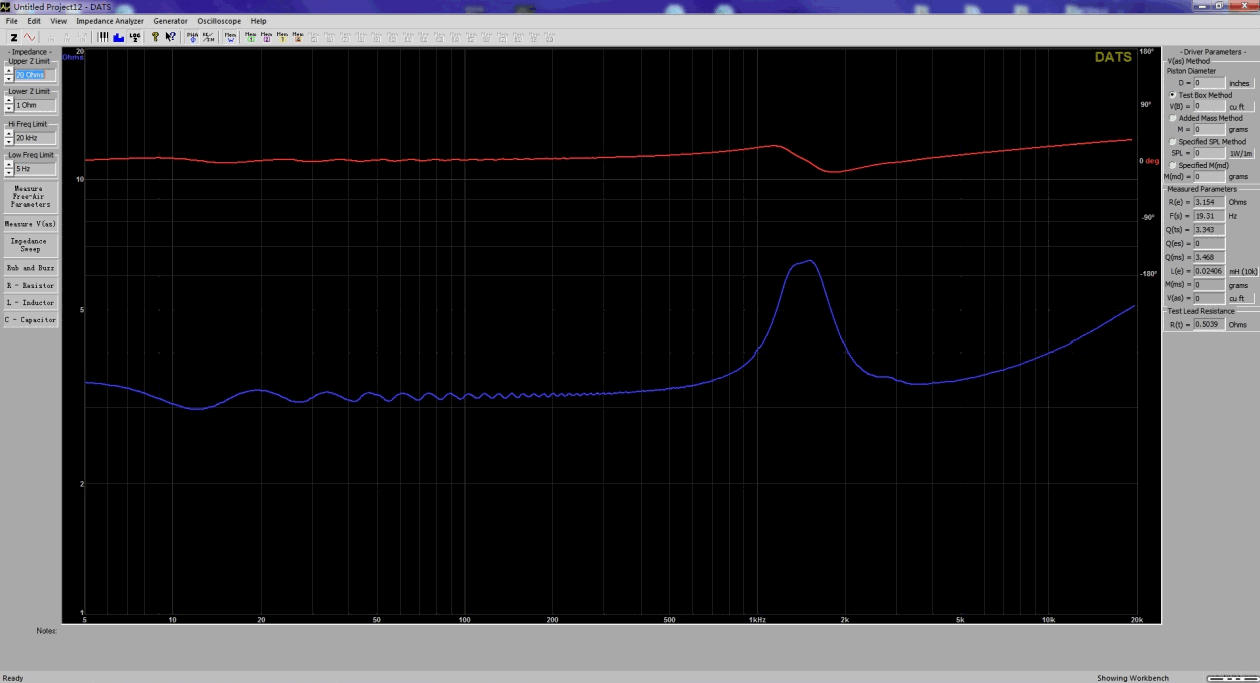The height and width of the screenshot is (683, 1260).
Task: Click the SPL value input field
Action: tap(1209, 153)
